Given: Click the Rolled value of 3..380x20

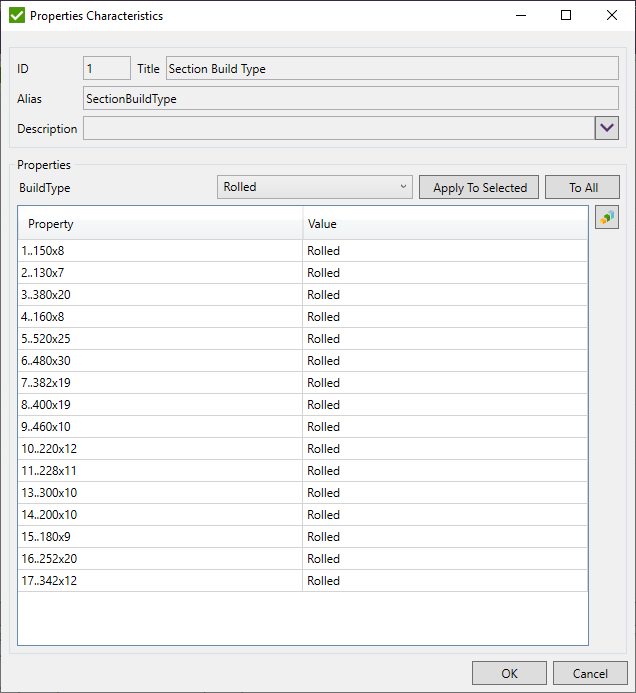Looking at the screenshot, I should pos(445,295).
